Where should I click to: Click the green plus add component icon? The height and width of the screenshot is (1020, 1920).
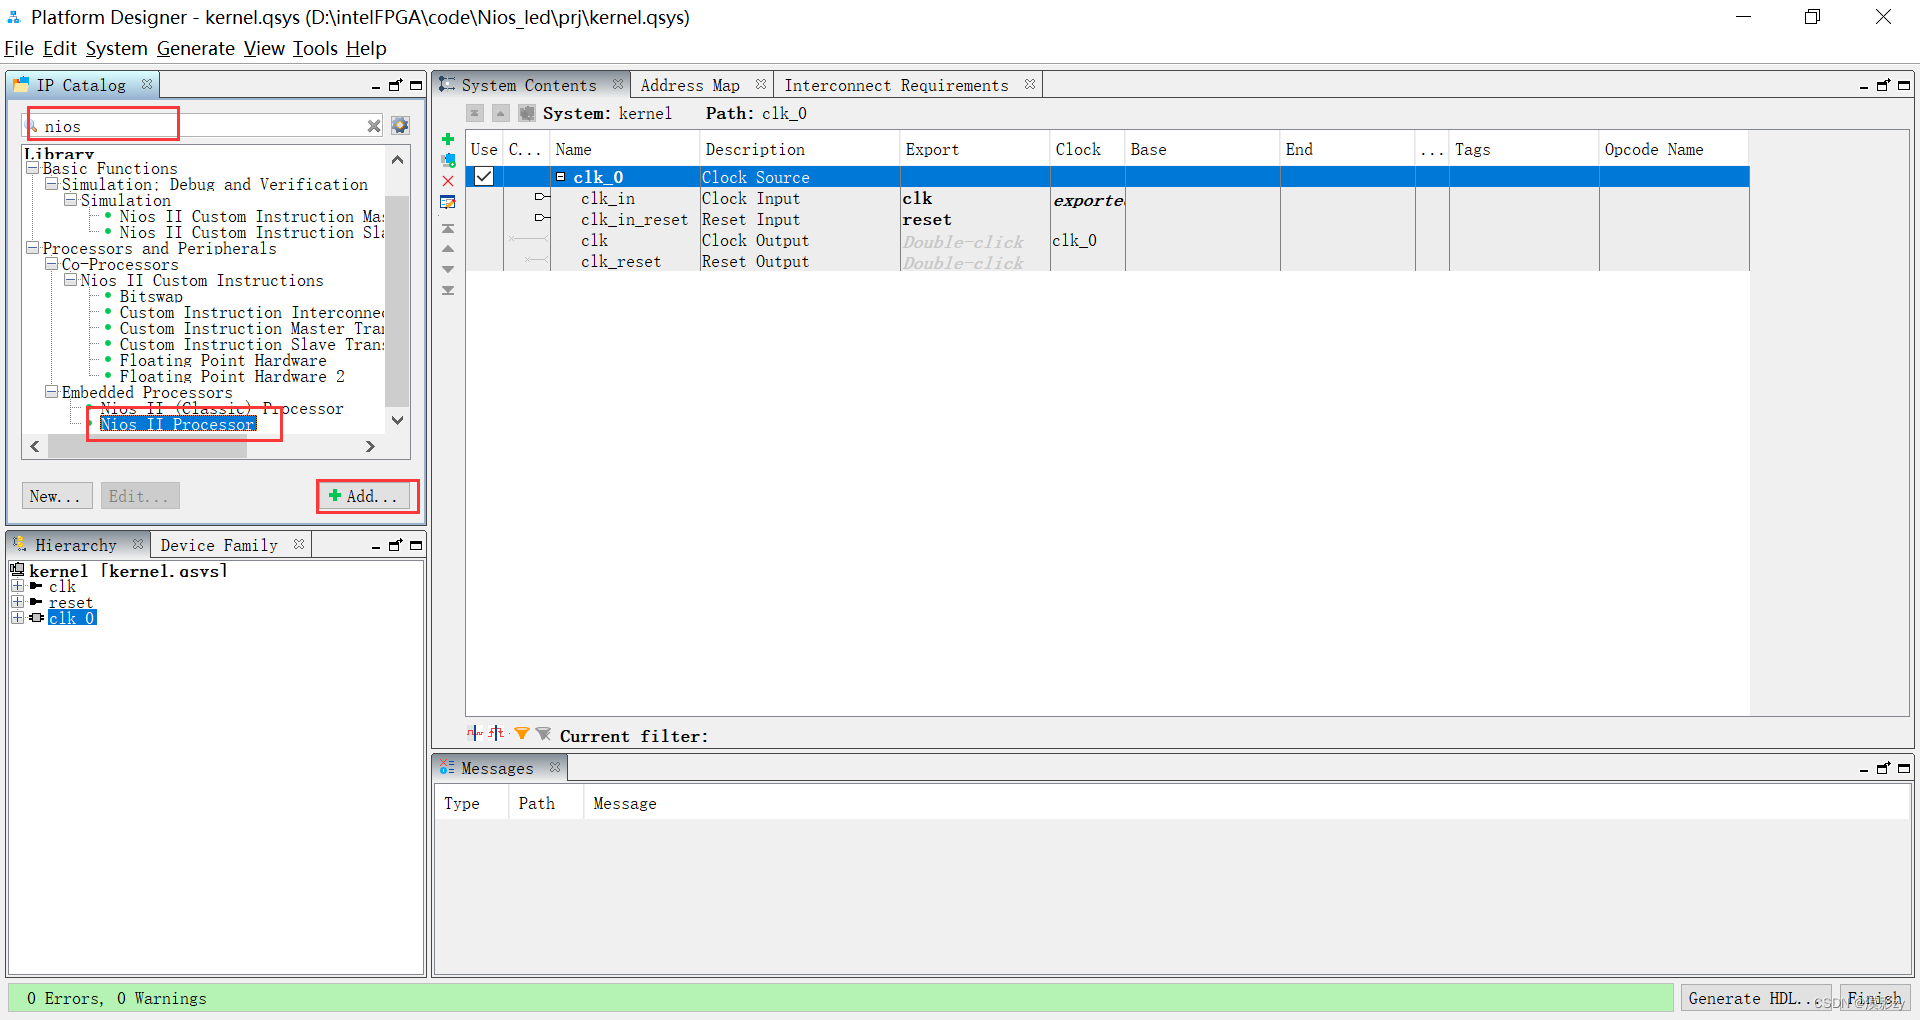448,139
